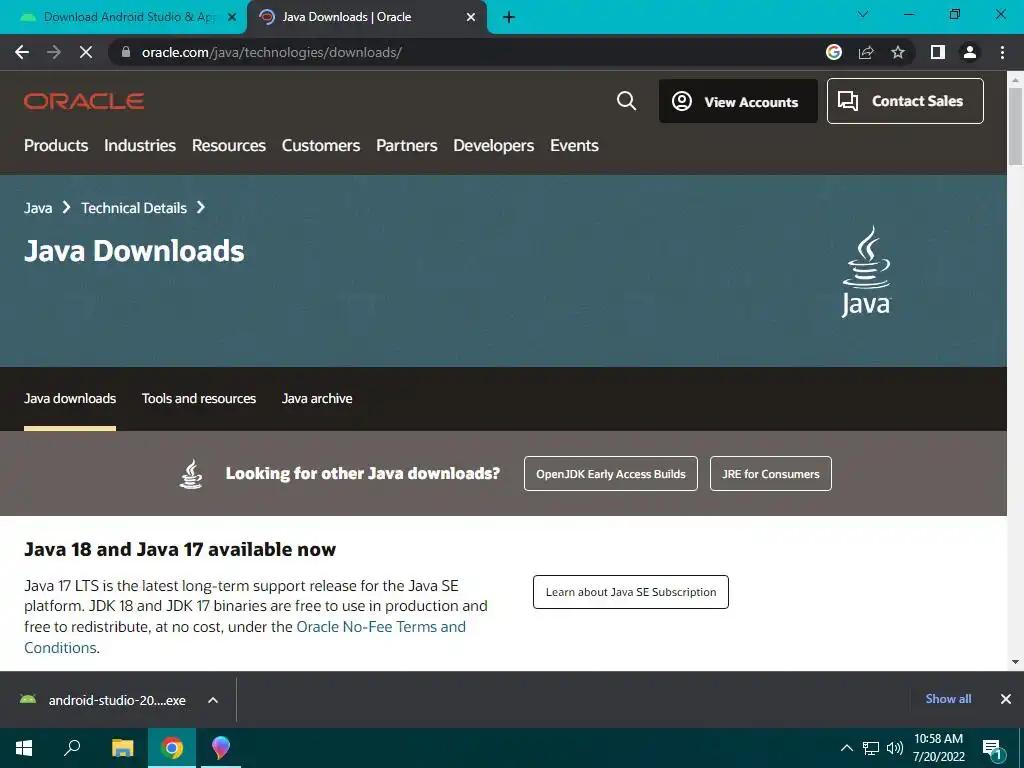Click the browser forward arrow

(x=54, y=52)
